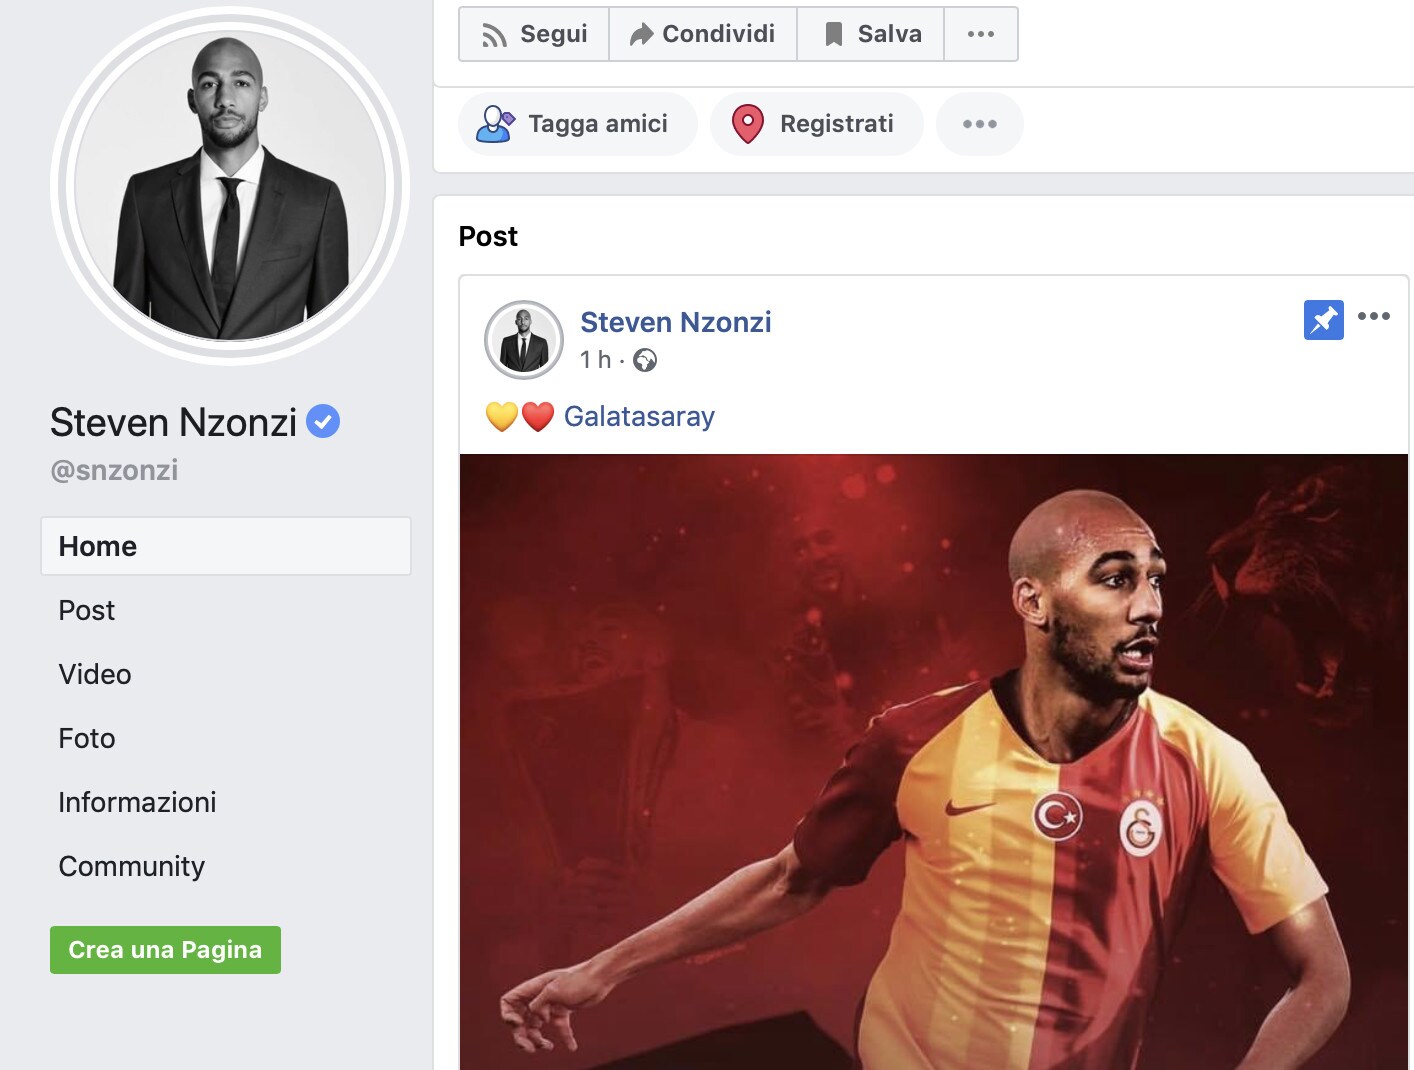Click the green Crea una Pagina button
Viewport: 1414px width, 1070px height.
click(x=165, y=950)
